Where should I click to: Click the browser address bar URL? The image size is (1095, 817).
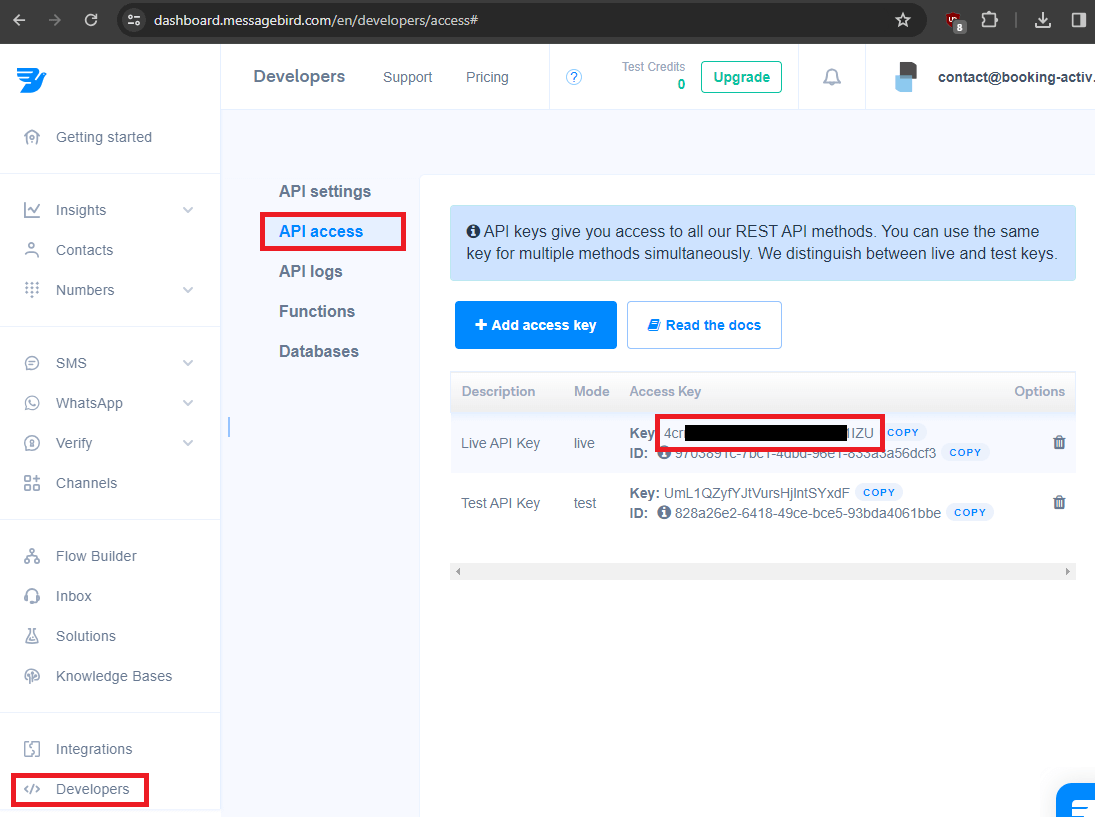tap(316, 20)
